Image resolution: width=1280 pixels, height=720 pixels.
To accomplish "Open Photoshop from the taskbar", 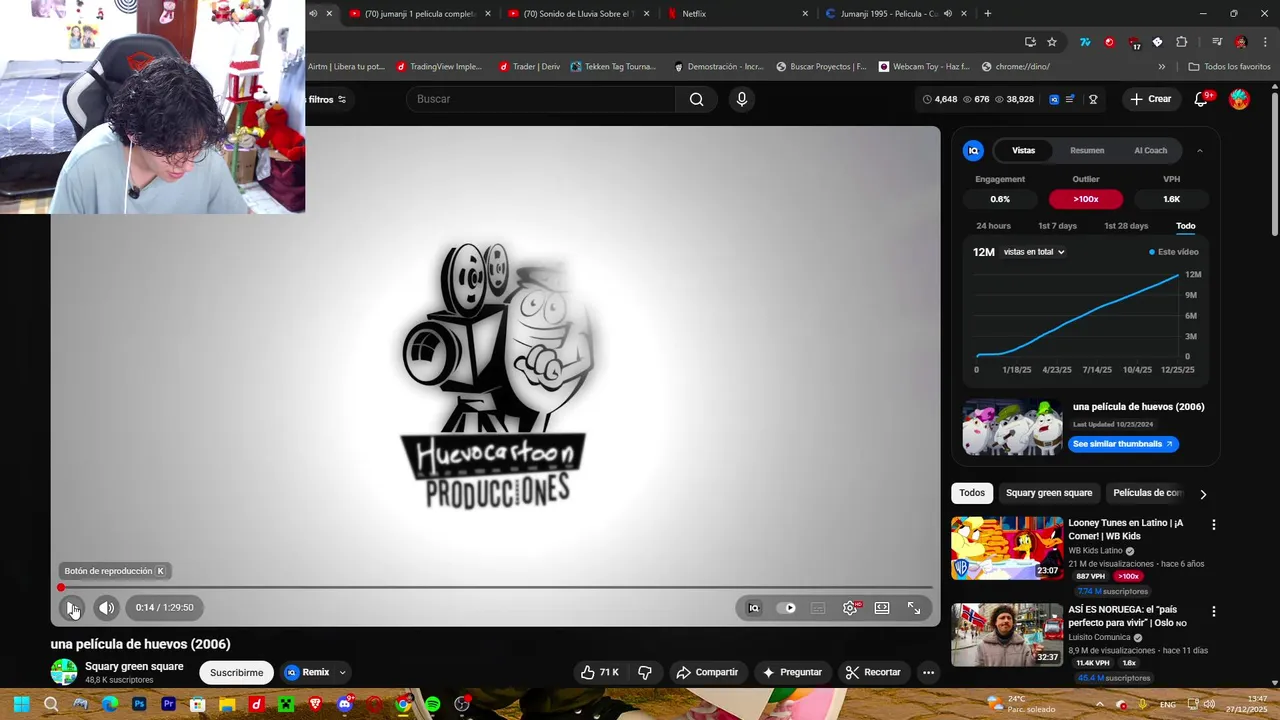I will [139, 705].
